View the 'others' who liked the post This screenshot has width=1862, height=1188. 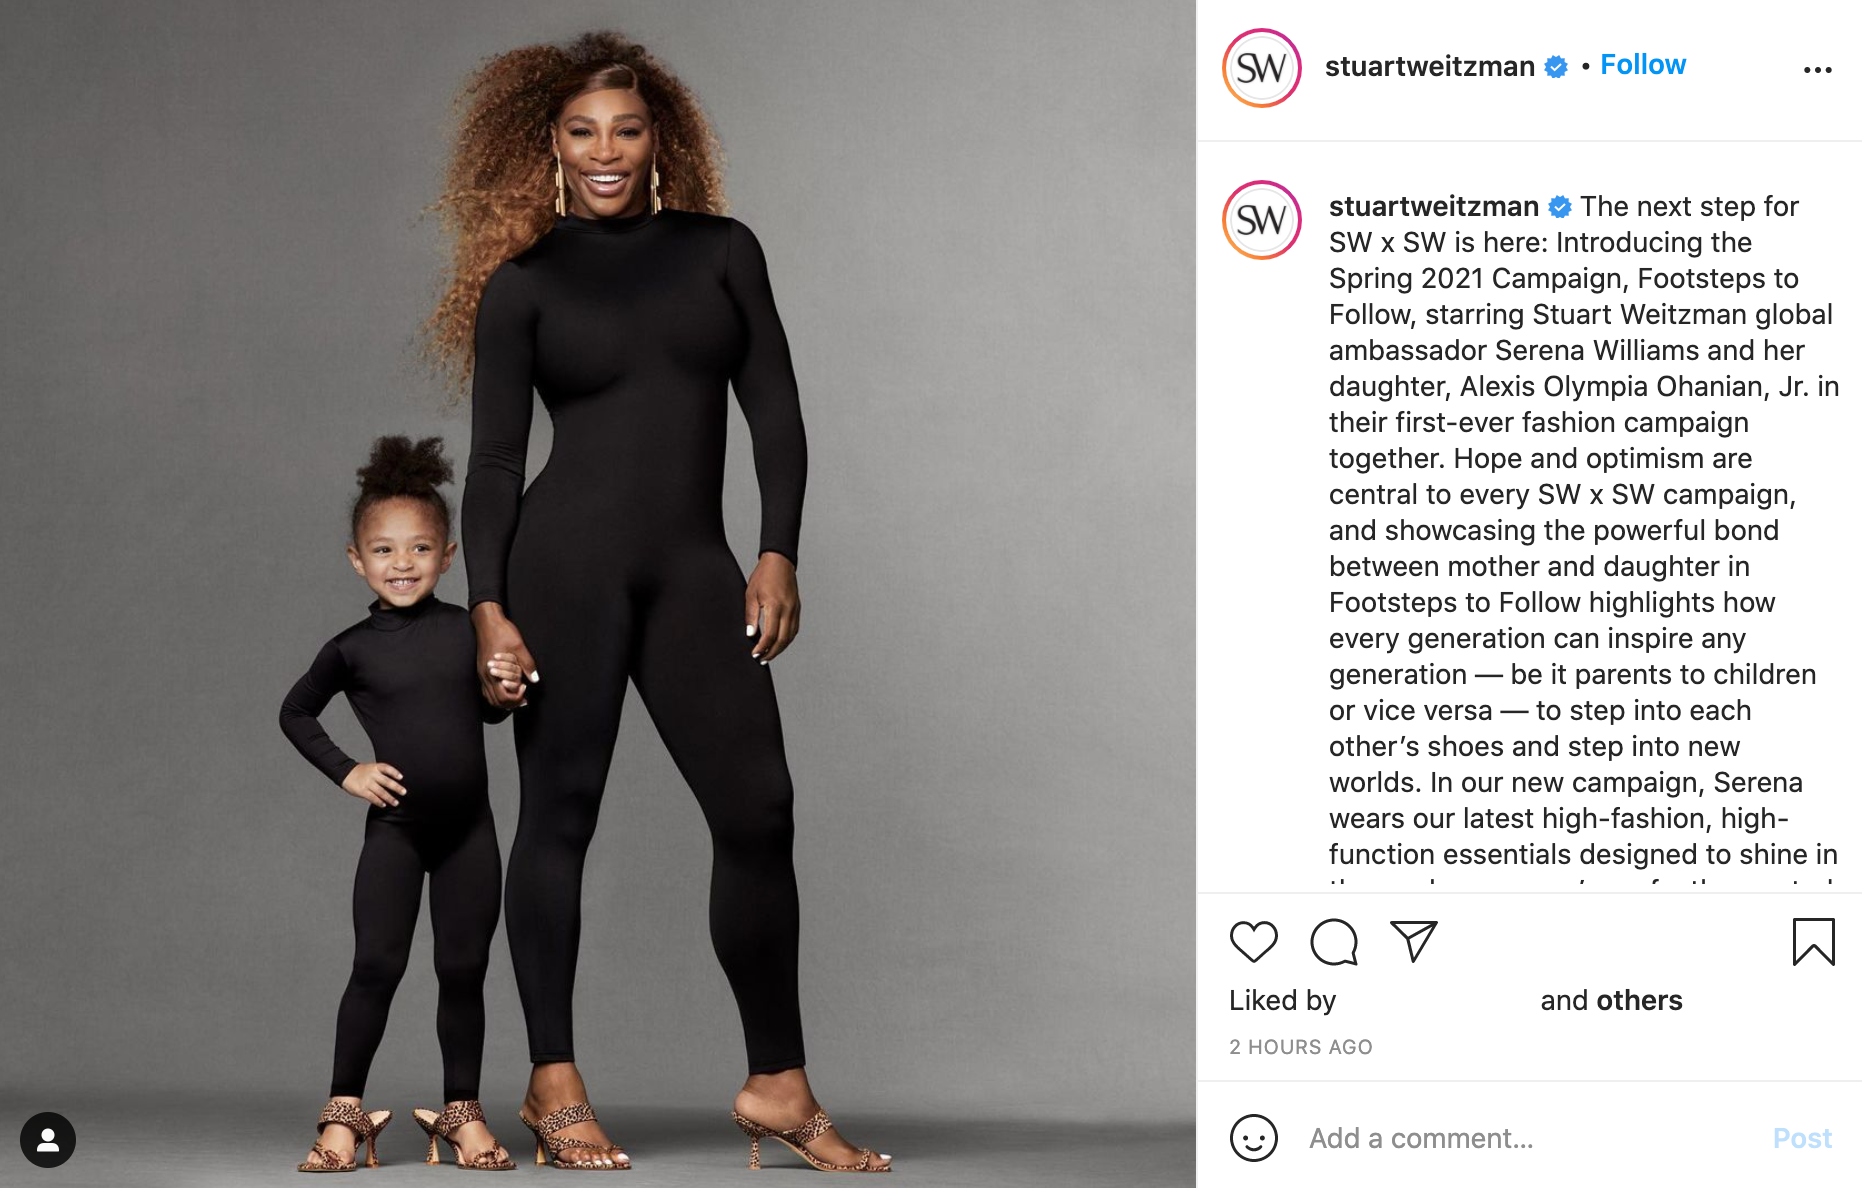(1639, 1000)
